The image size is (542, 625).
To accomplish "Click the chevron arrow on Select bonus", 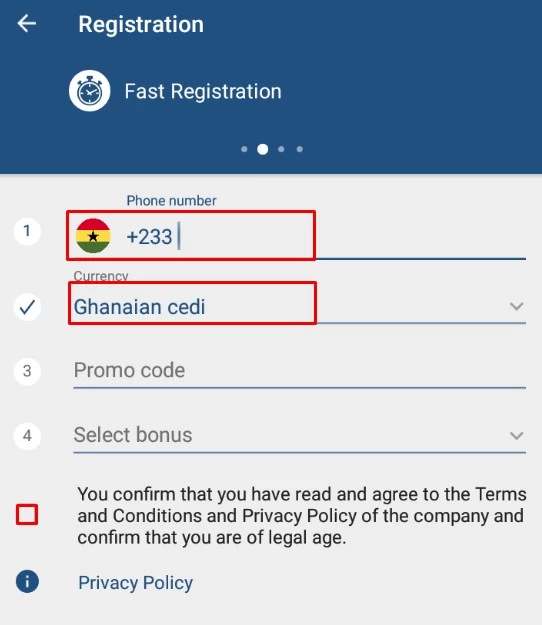I will point(516,436).
